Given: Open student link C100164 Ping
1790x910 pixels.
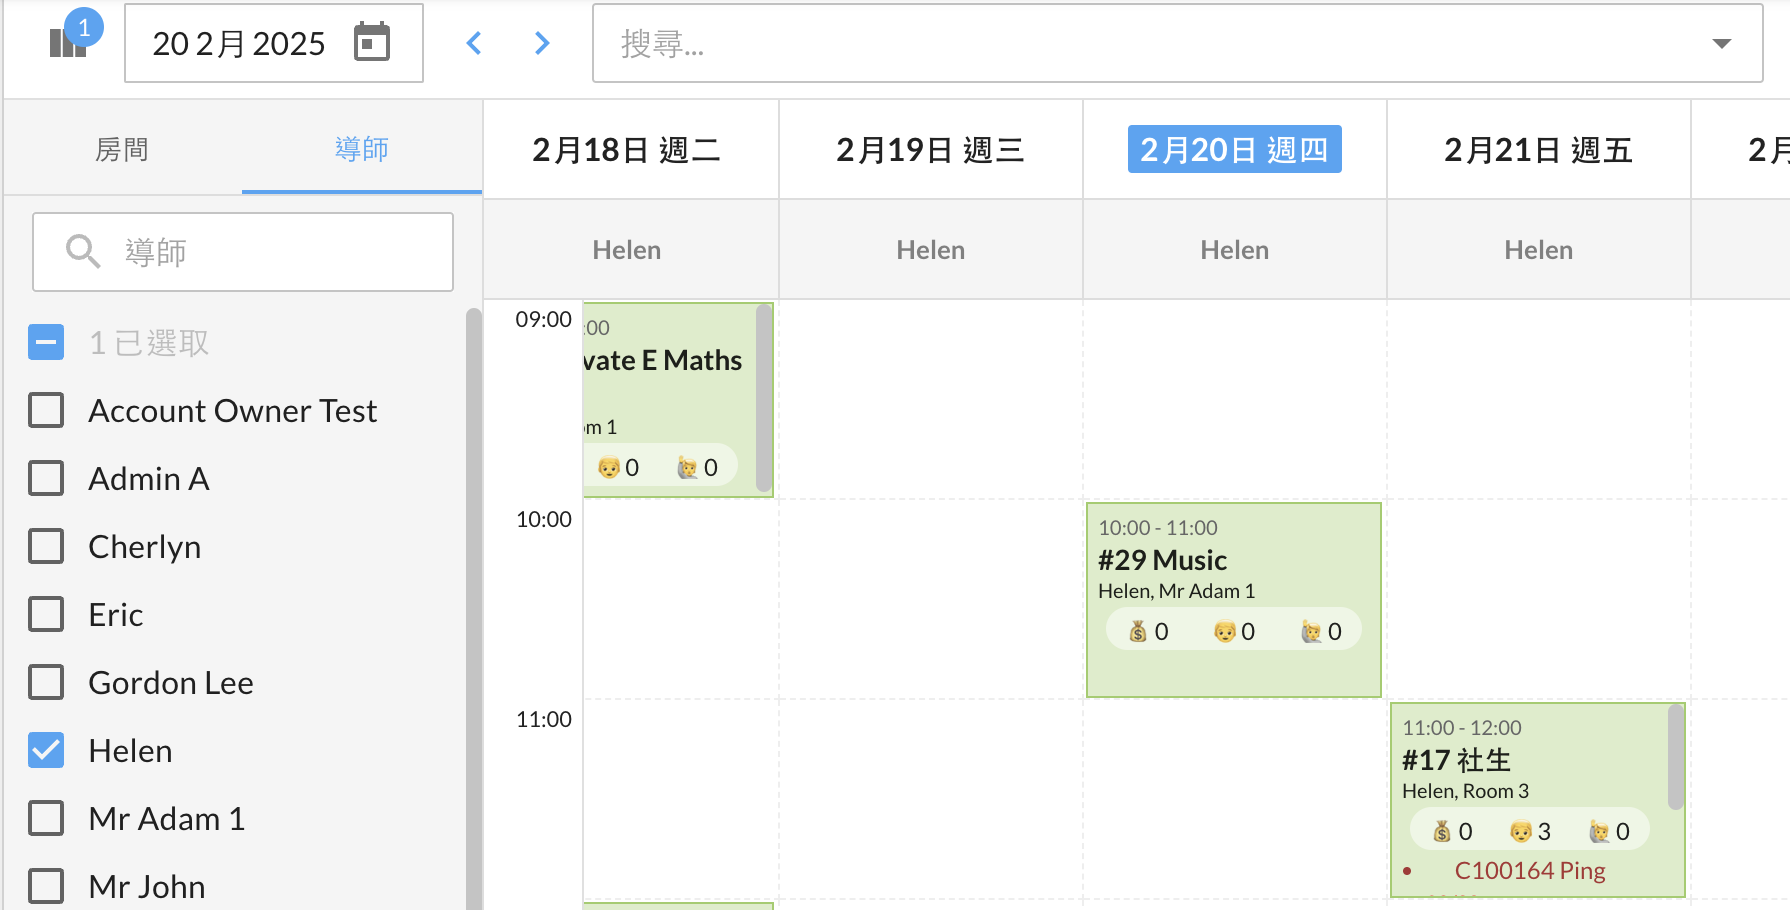Looking at the screenshot, I should (x=1529, y=871).
